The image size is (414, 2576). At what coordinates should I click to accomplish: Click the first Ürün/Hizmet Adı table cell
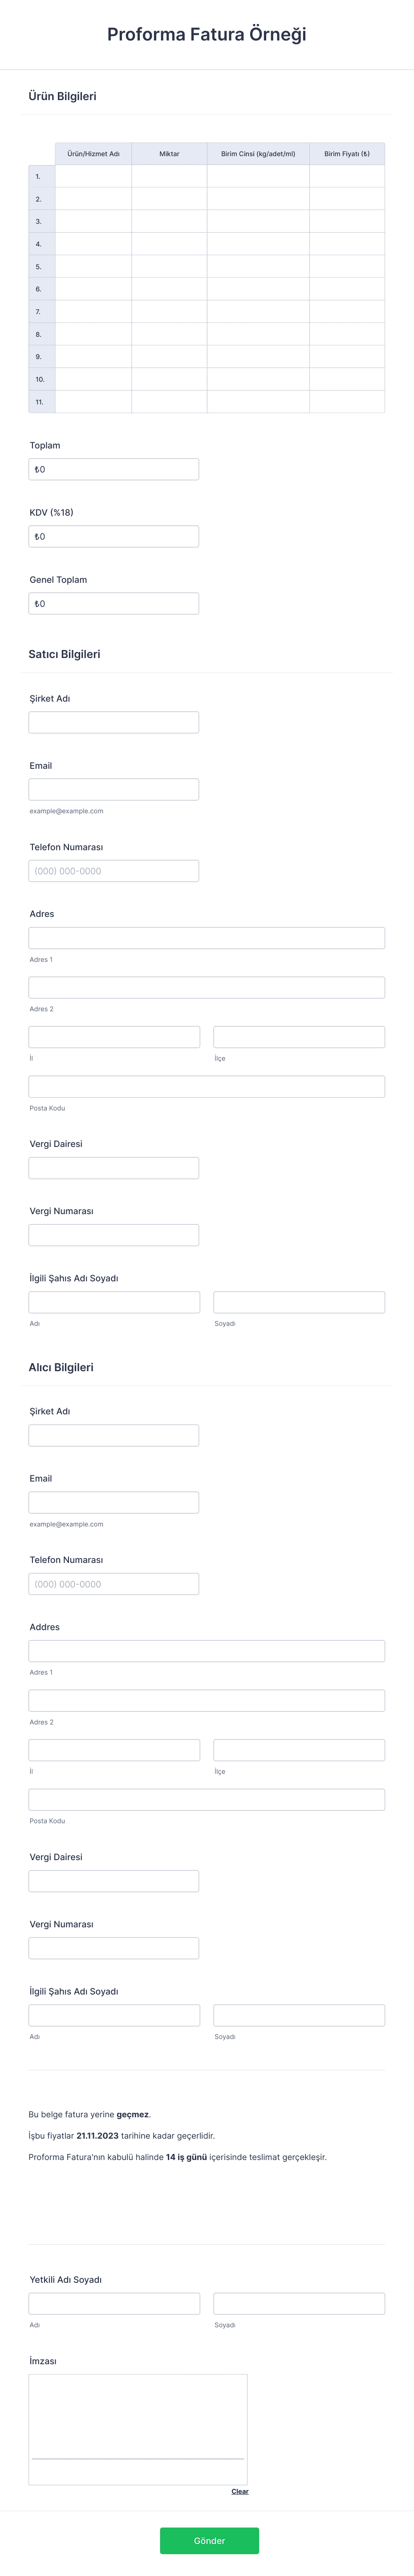coord(94,178)
